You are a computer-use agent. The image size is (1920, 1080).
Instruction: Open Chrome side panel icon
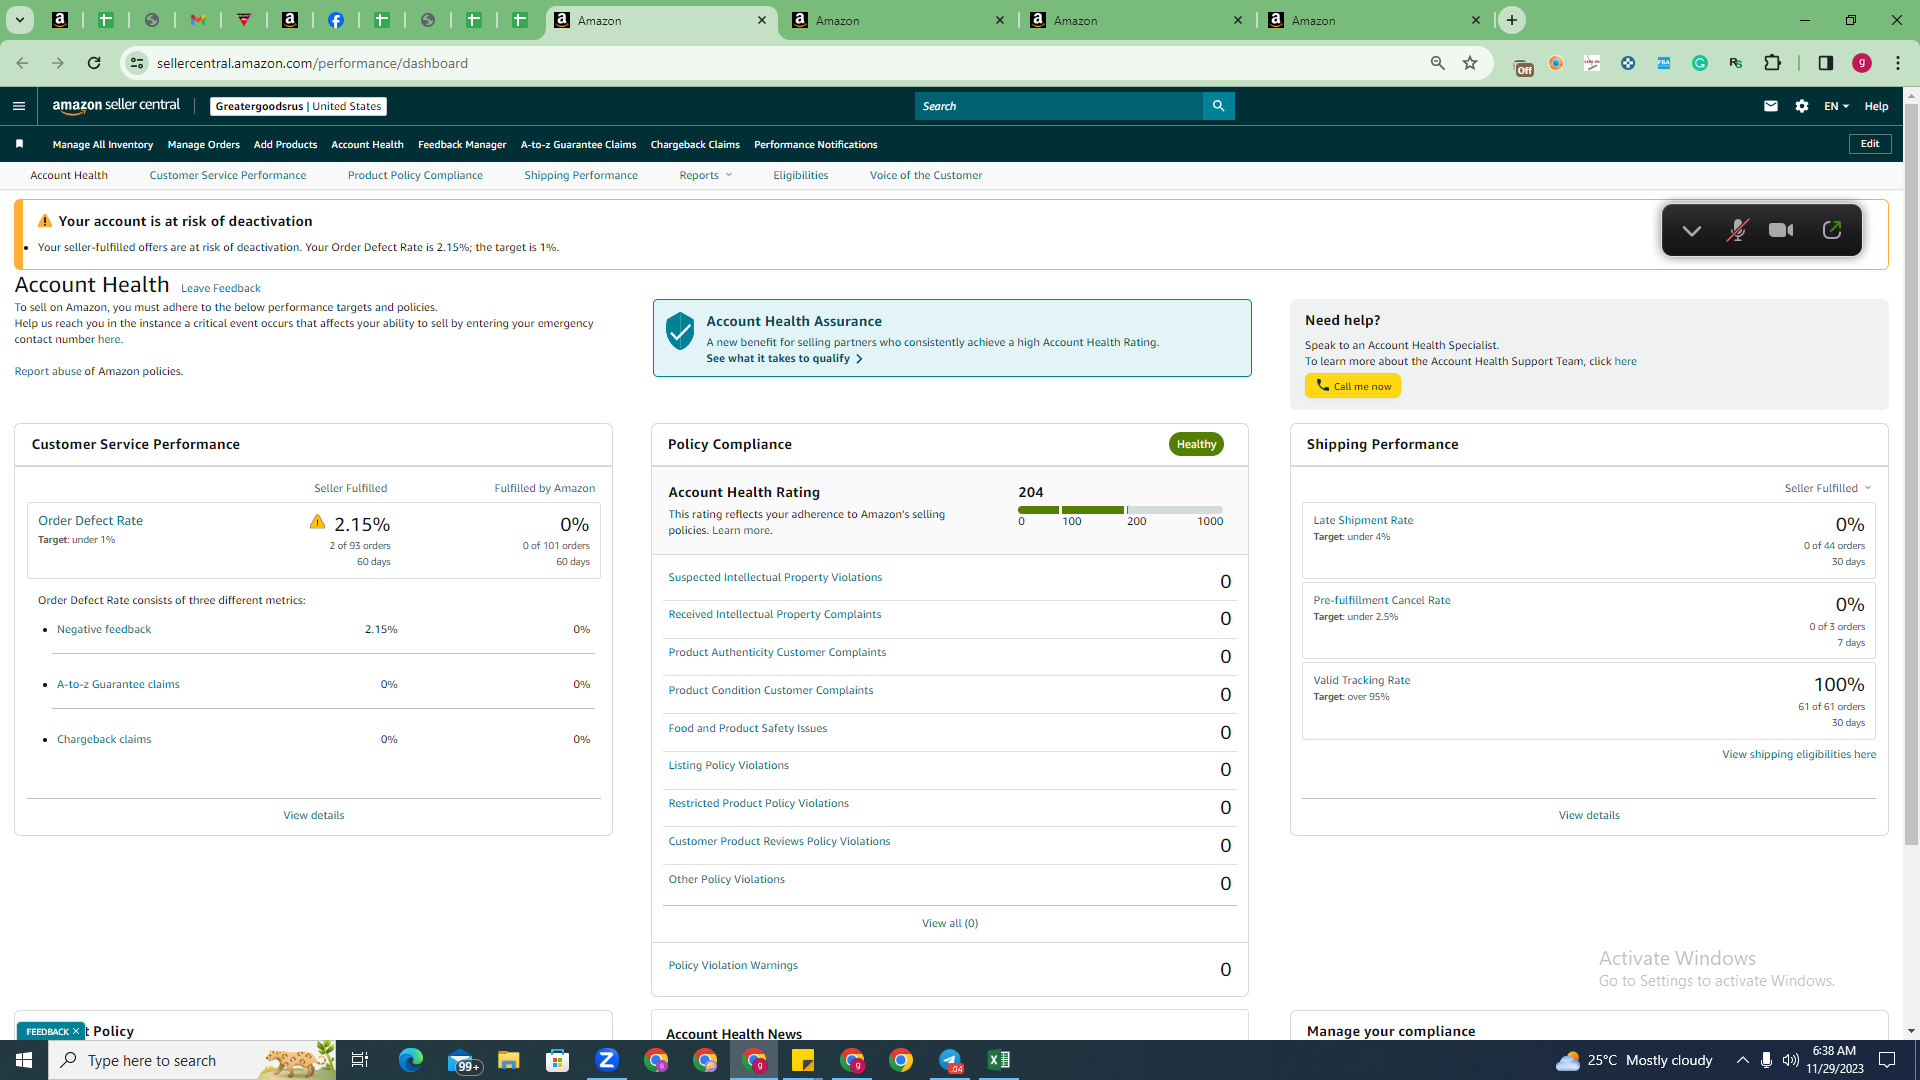pos(1826,63)
